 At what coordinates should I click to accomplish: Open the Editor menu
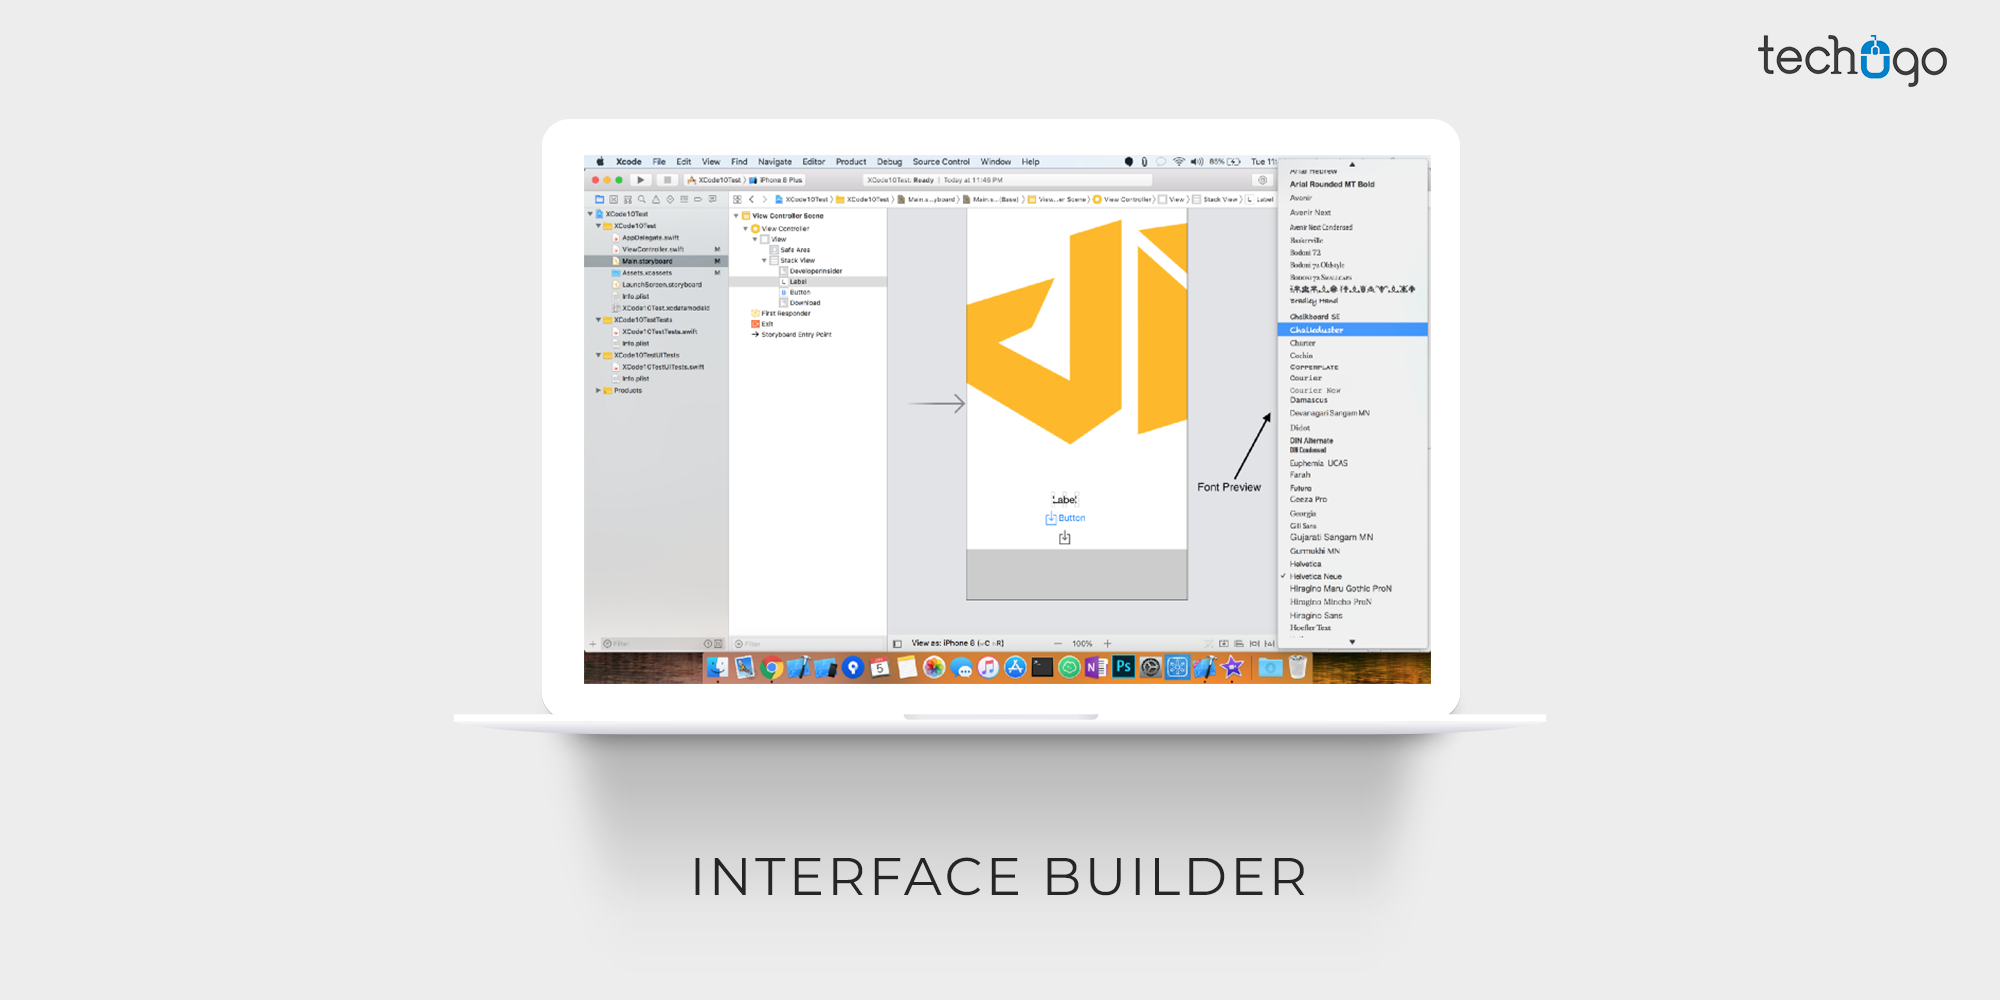813,162
